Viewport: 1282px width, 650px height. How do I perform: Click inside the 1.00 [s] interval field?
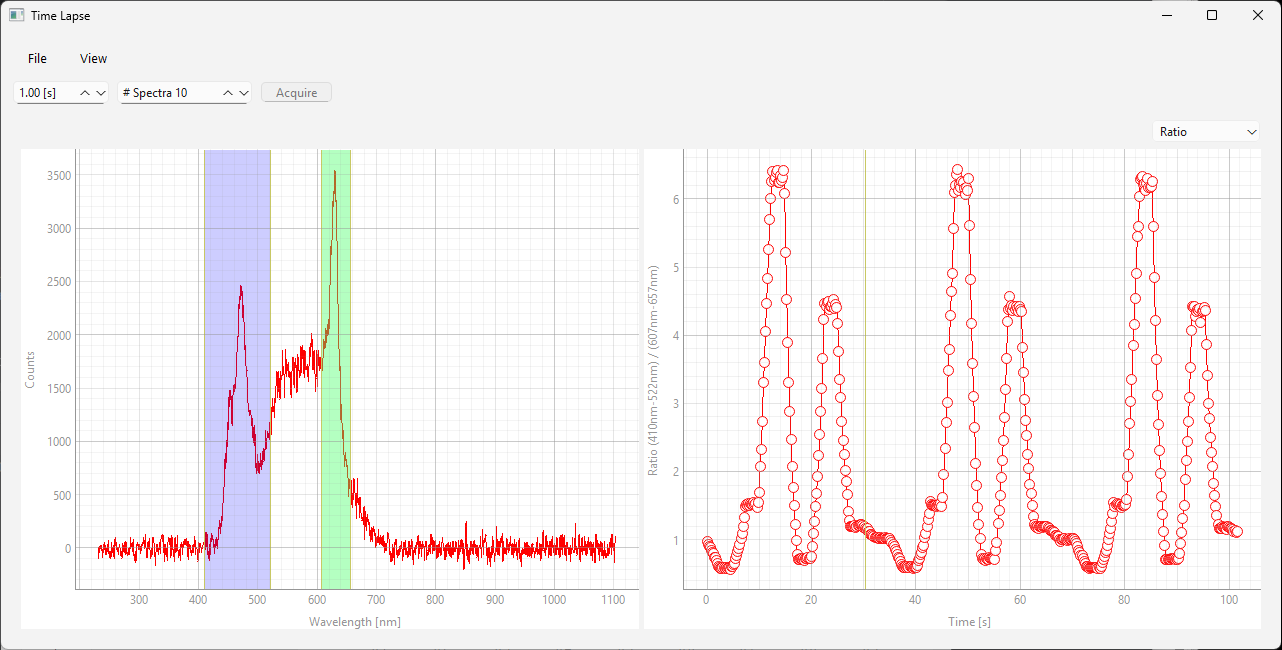(45, 93)
